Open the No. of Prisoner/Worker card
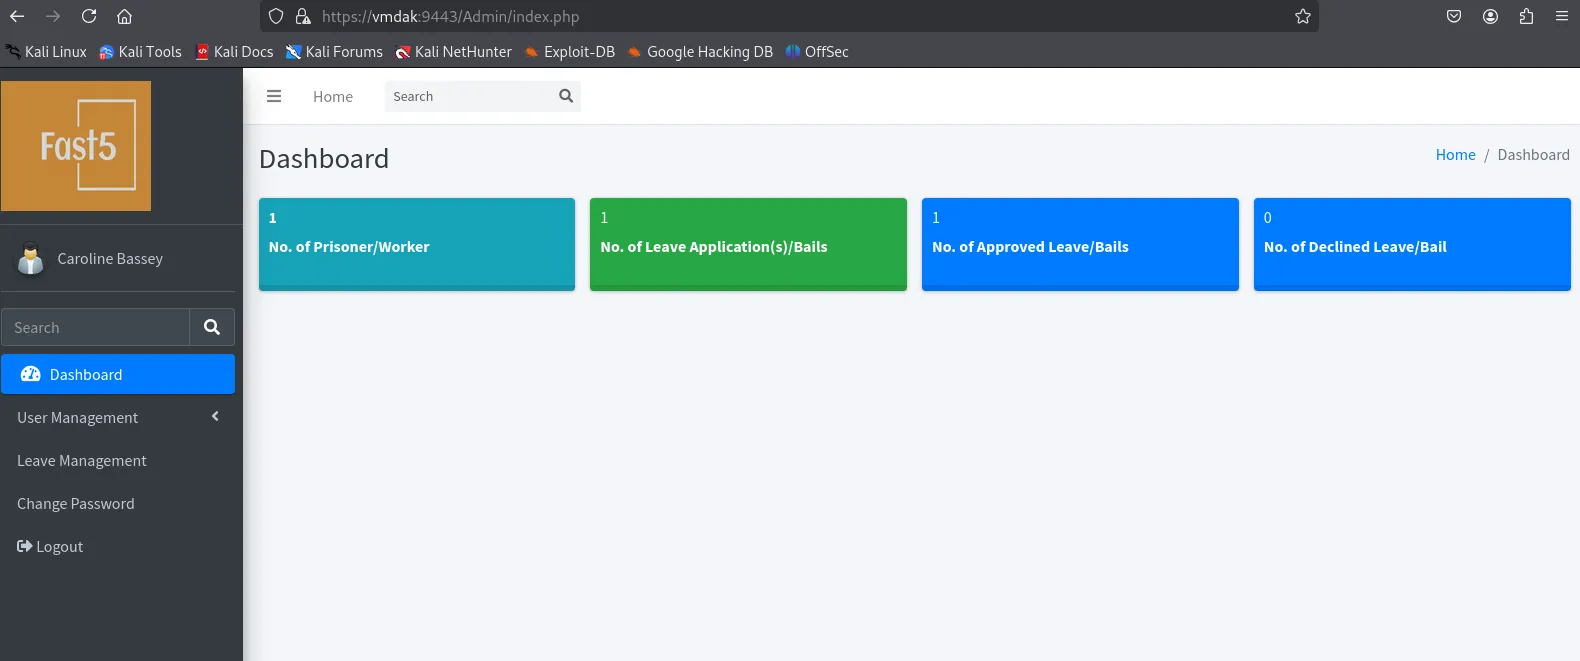The image size is (1580, 661). tap(417, 244)
